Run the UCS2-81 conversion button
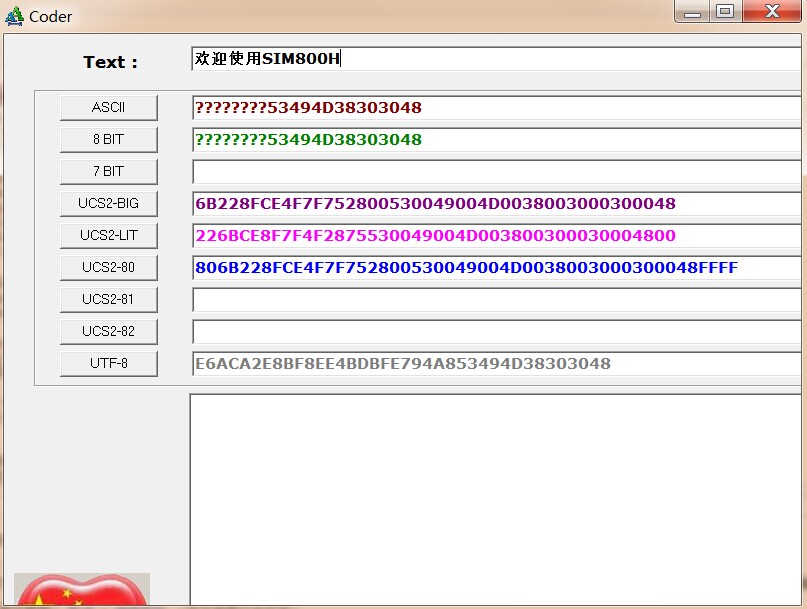Image resolution: width=807 pixels, height=609 pixels. click(x=109, y=299)
